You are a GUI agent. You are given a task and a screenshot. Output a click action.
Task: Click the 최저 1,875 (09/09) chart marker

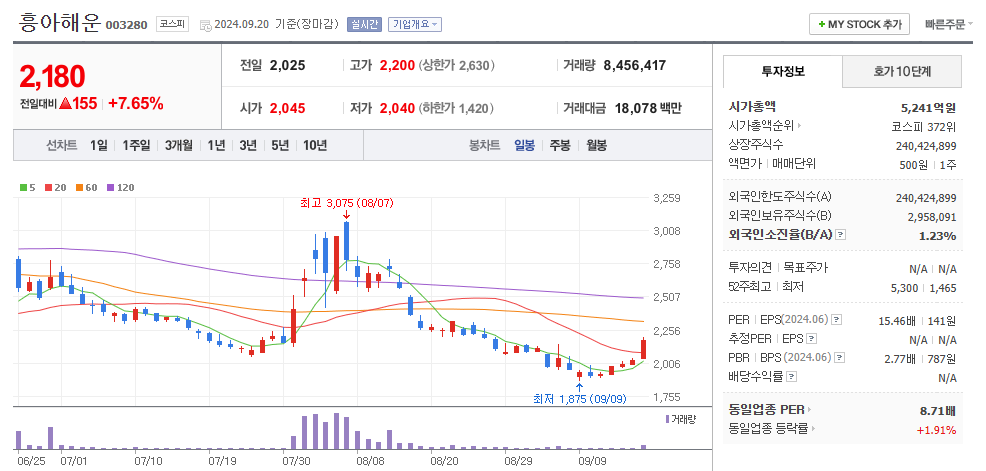(579, 399)
